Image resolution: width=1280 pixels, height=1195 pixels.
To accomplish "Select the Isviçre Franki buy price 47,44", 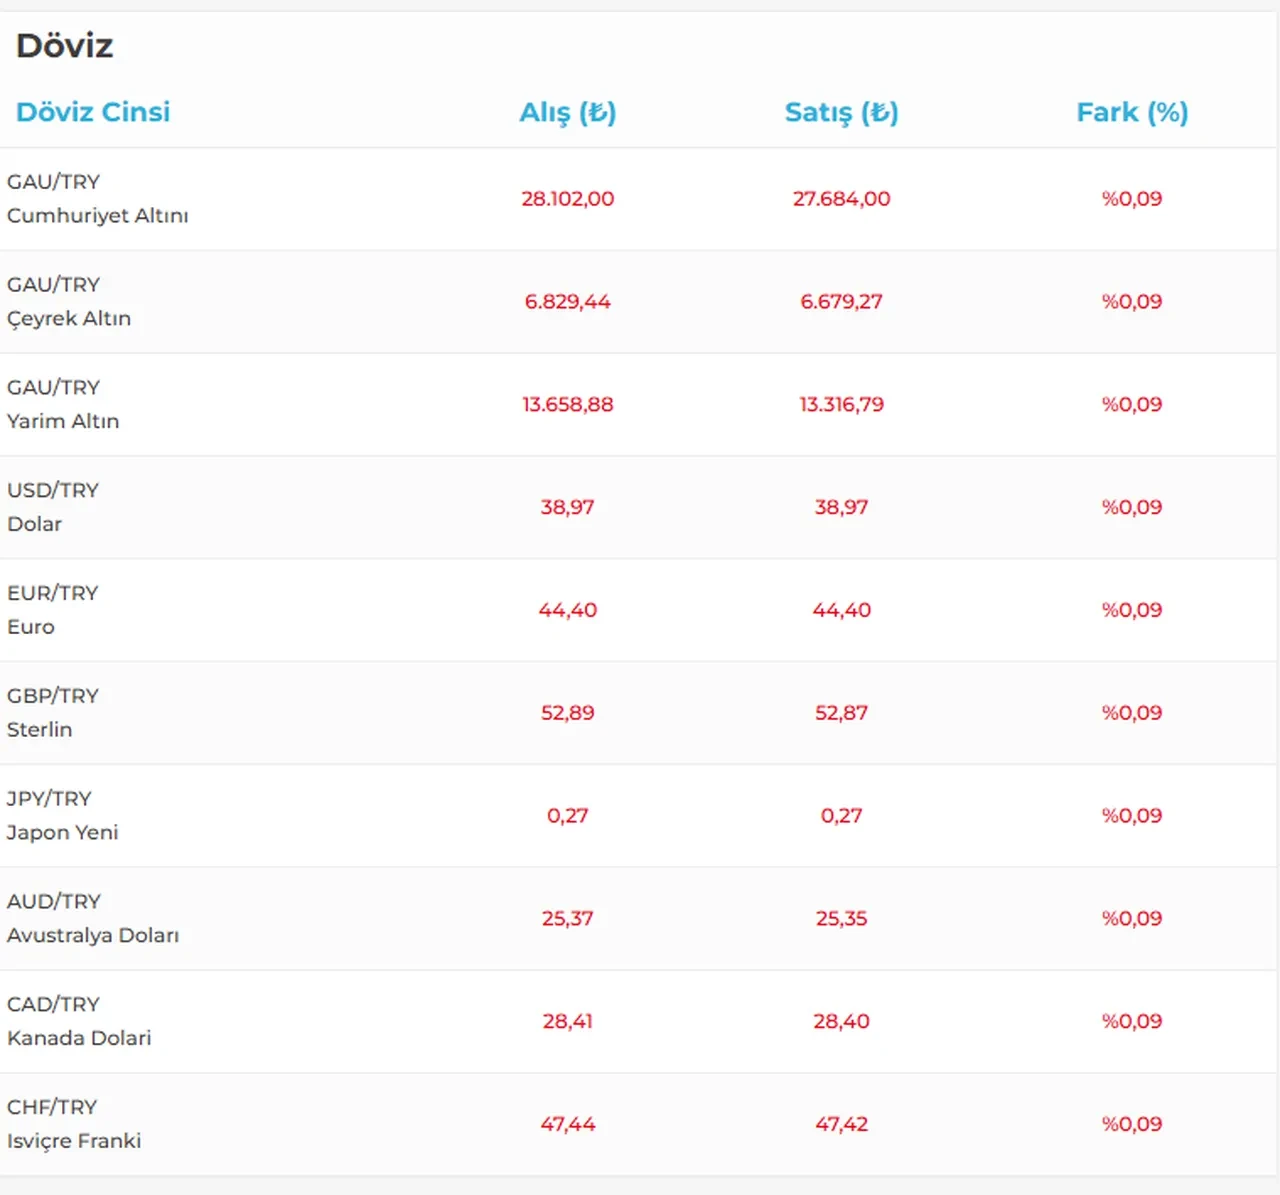I will point(567,1124).
